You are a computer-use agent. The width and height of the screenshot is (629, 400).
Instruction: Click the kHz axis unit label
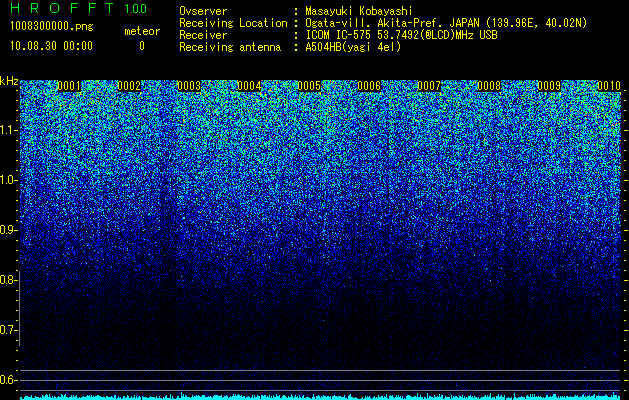(9, 81)
